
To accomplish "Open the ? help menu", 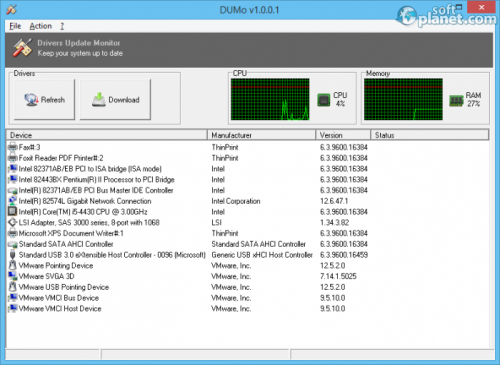I will [62, 26].
